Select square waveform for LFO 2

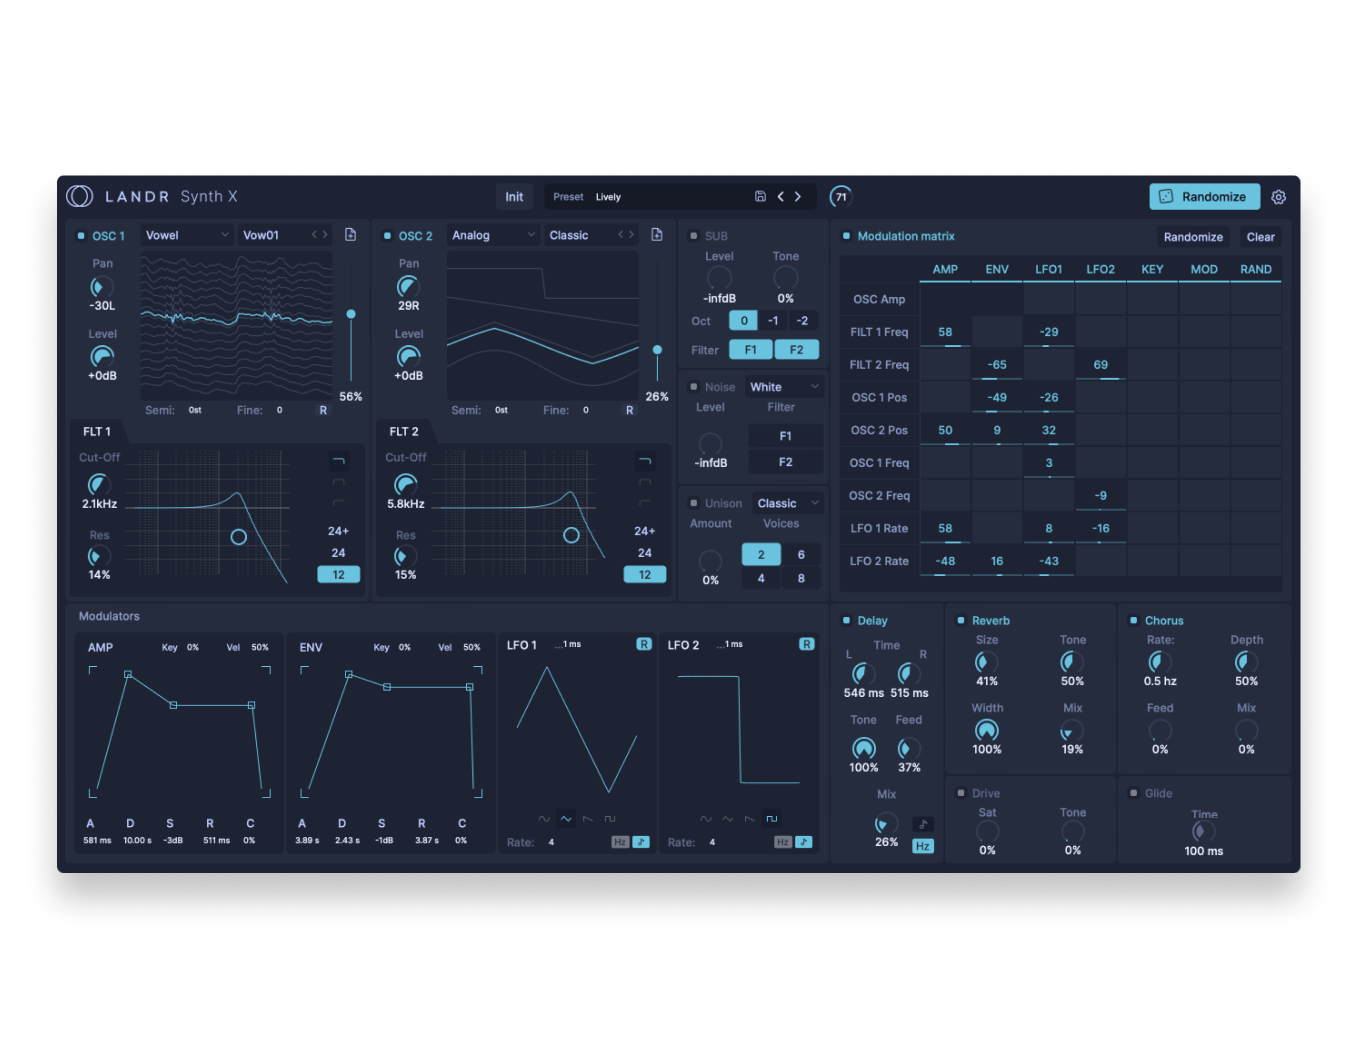pyautogui.click(x=772, y=819)
